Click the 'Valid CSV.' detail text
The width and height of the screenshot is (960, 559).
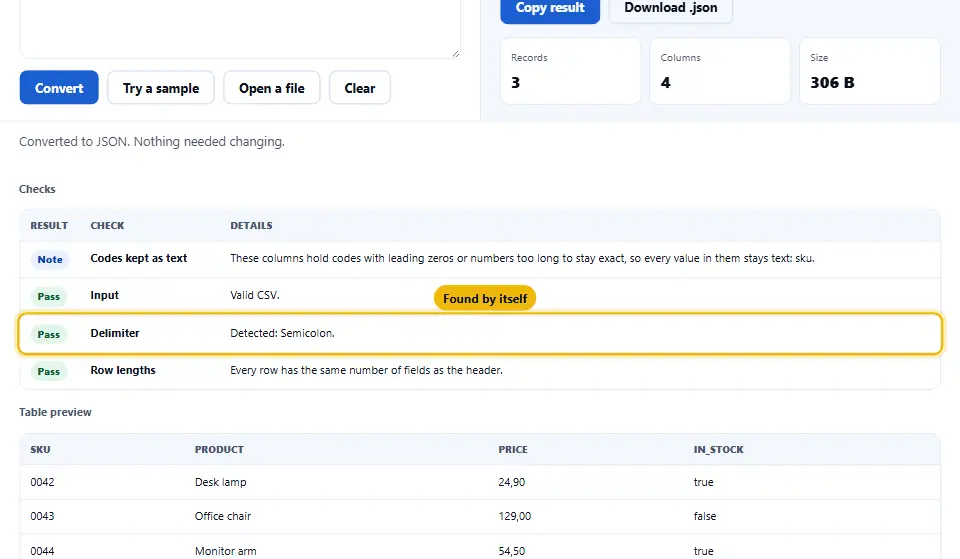[255, 295]
